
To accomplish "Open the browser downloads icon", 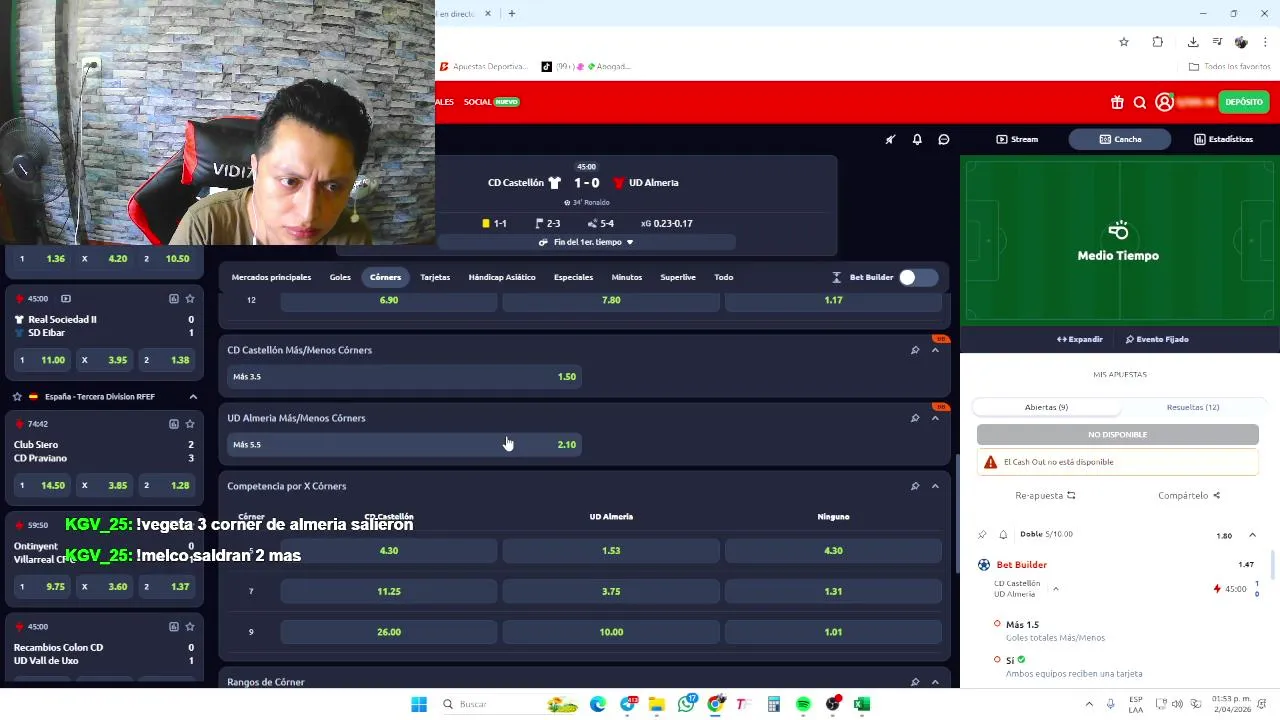I will pos(1193,42).
